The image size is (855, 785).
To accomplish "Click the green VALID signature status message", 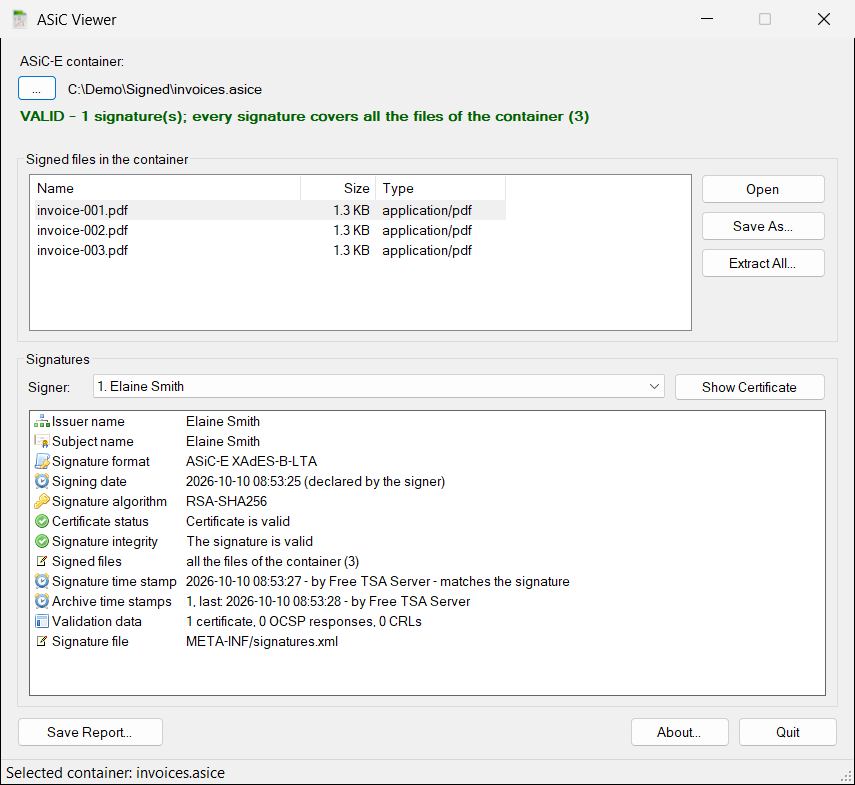I will 304,116.
